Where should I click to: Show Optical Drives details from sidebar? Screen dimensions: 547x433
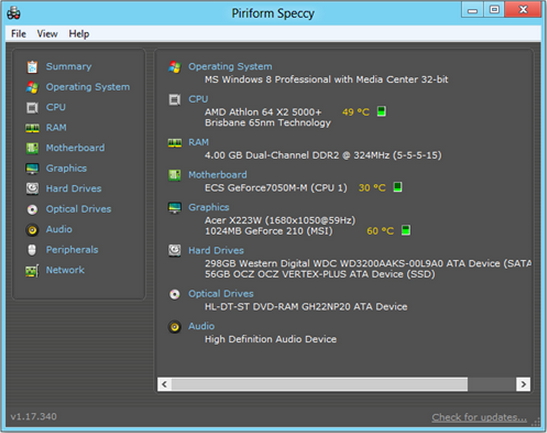[x=78, y=209]
